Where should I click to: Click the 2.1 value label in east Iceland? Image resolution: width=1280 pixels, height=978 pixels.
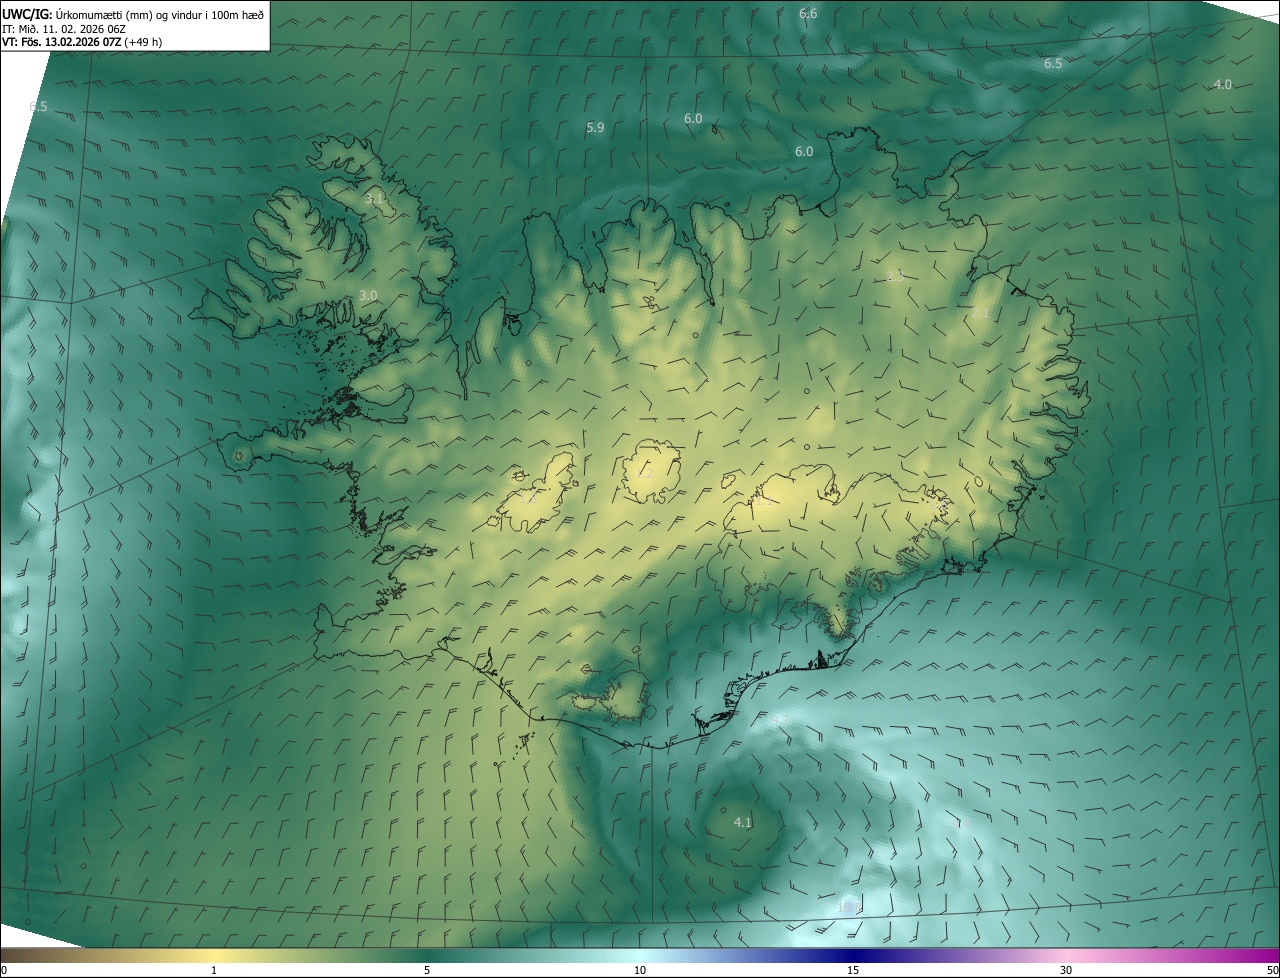(980, 313)
